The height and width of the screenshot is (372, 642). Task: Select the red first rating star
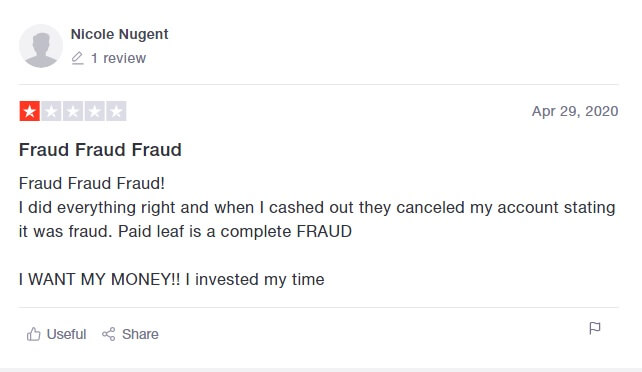click(29, 111)
